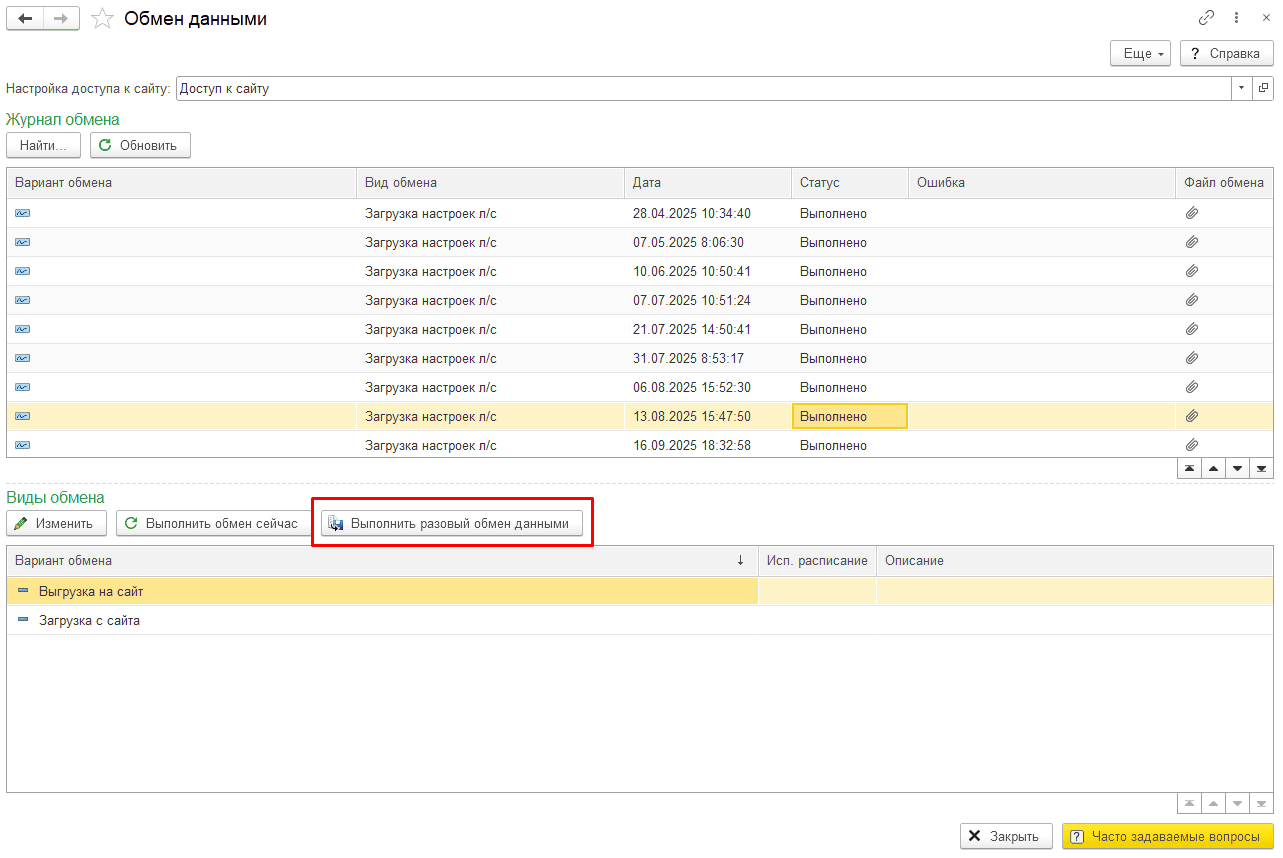Open exchange file attachment for 28.04.2025 entry
The height and width of the screenshot is (858, 1283).
coord(1191,213)
